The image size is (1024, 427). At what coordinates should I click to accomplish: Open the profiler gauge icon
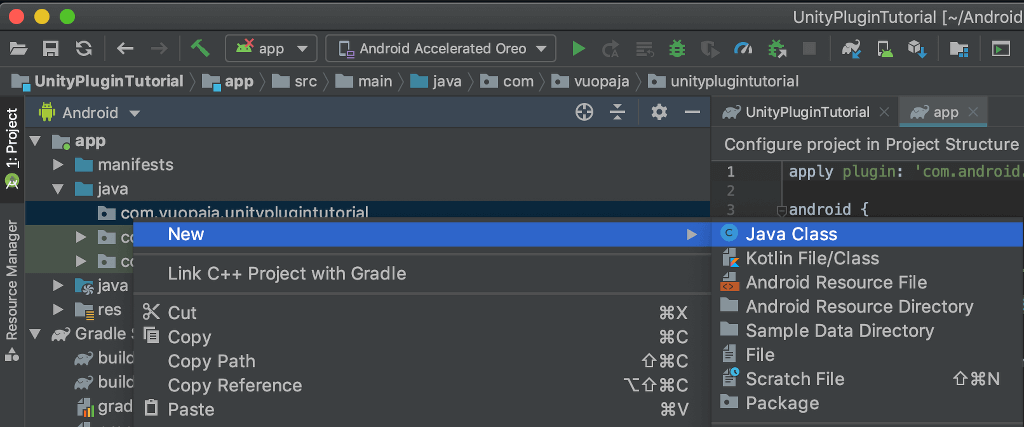(x=742, y=48)
